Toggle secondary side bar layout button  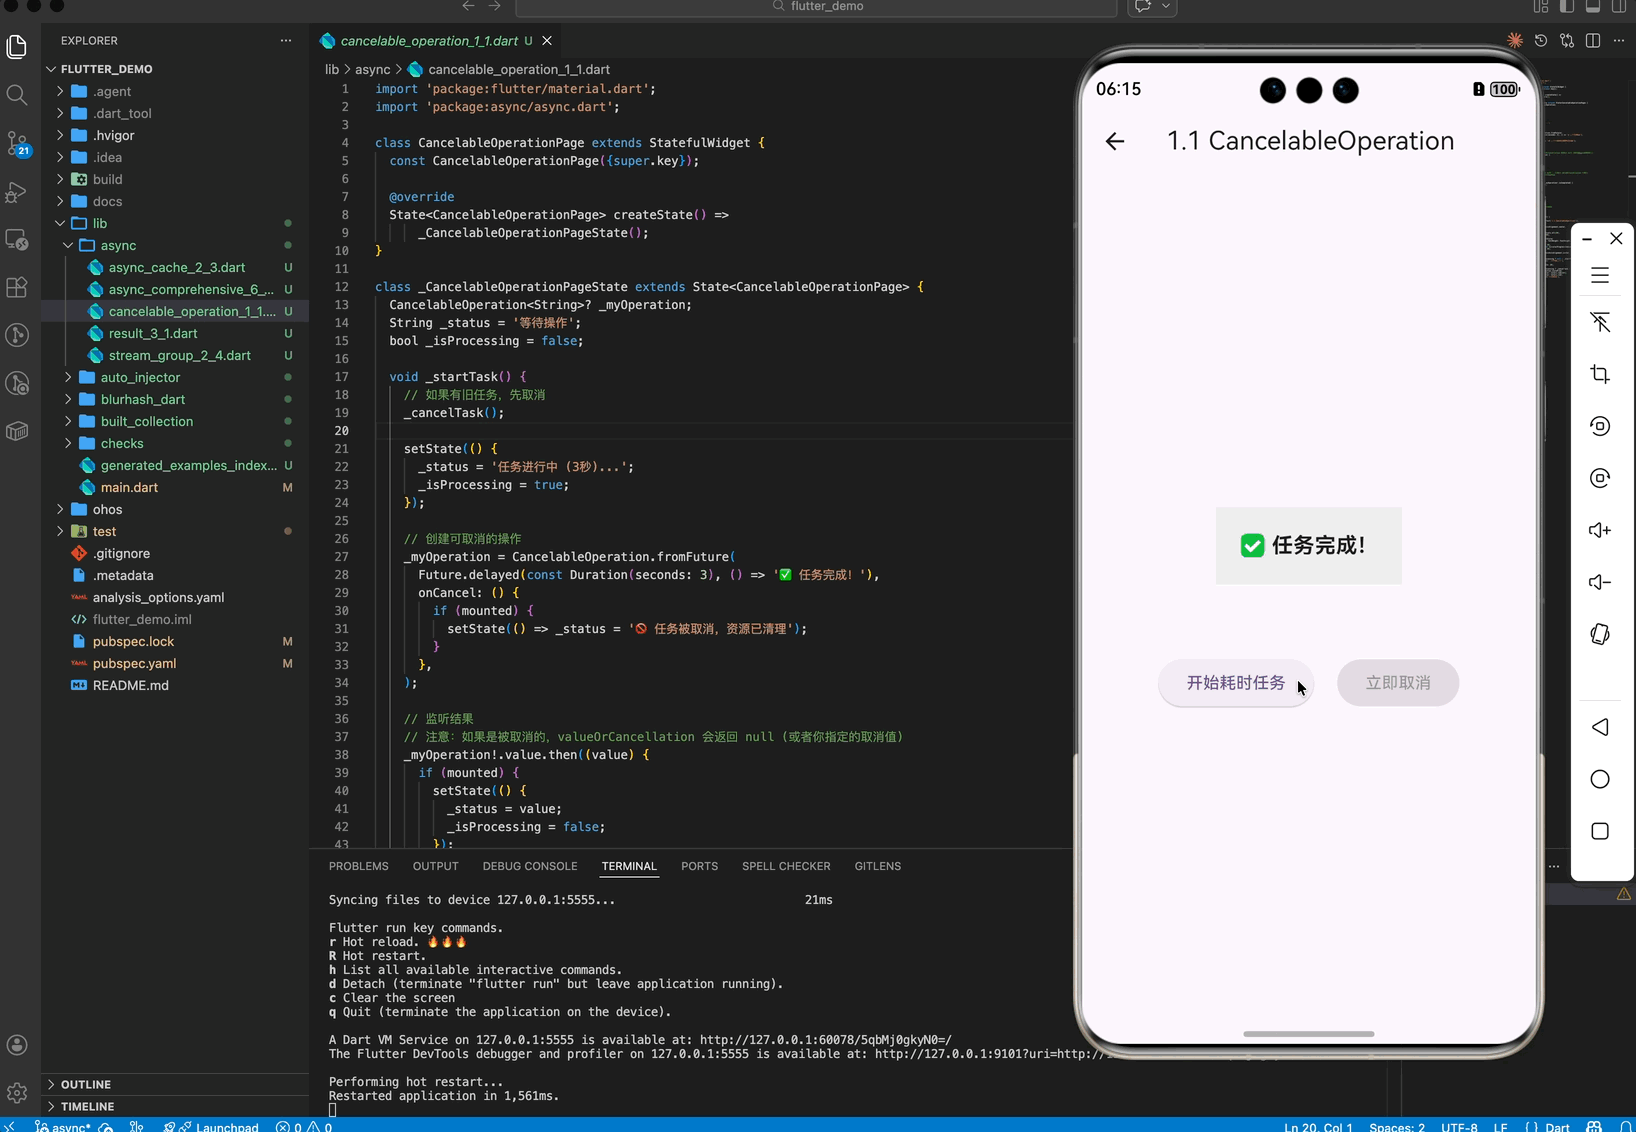[x=1619, y=6]
